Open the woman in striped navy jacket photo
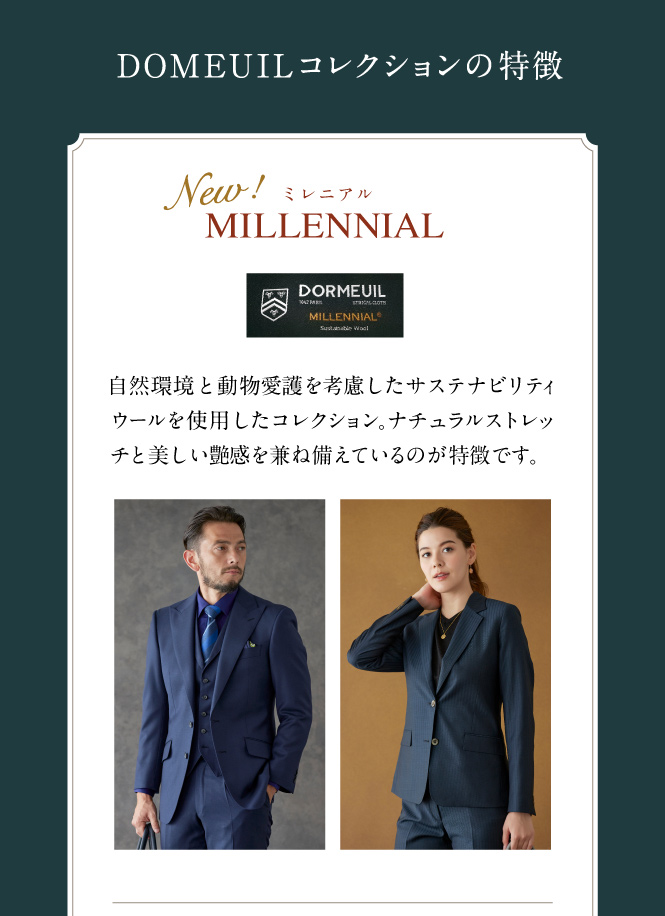The width and height of the screenshot is (665, 916). [445, 674]
